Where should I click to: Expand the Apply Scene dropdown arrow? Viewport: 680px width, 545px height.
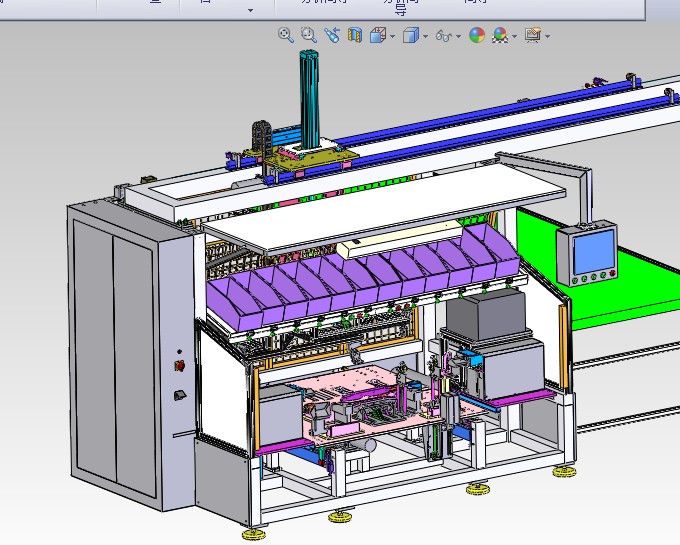pos(514,37)
